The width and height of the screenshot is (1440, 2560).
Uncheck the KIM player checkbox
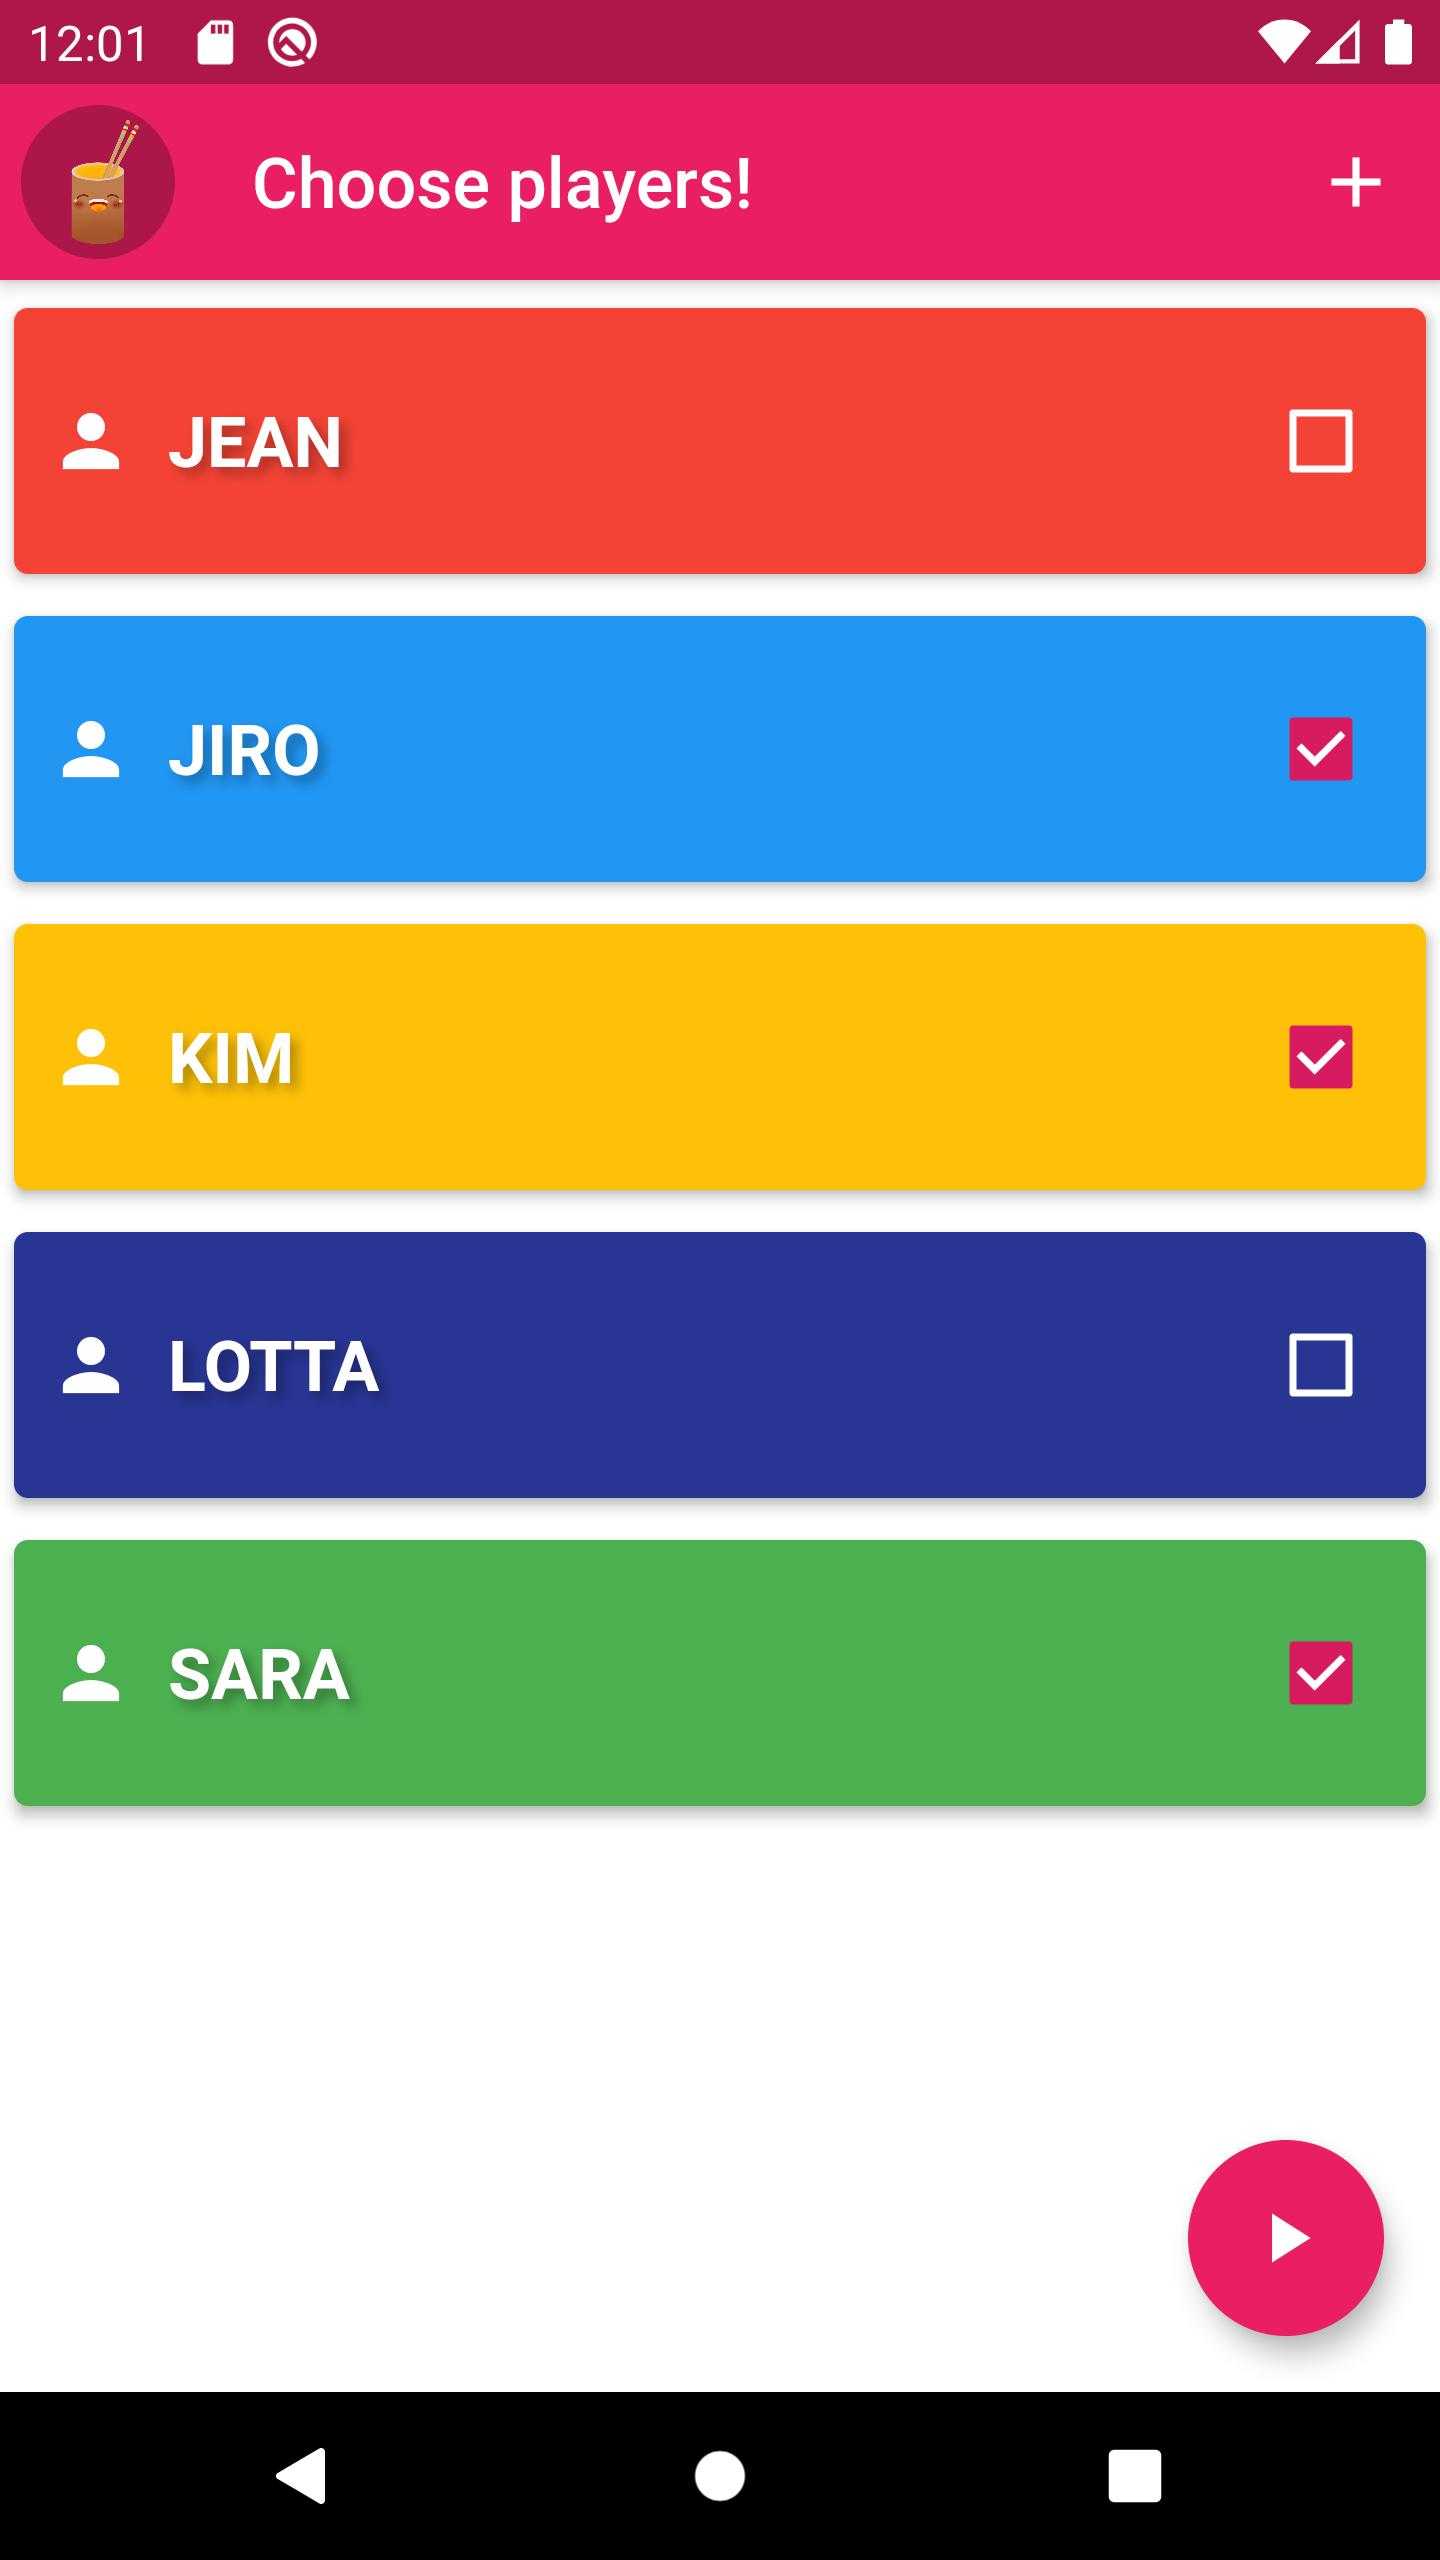tap(1320, 1057)
